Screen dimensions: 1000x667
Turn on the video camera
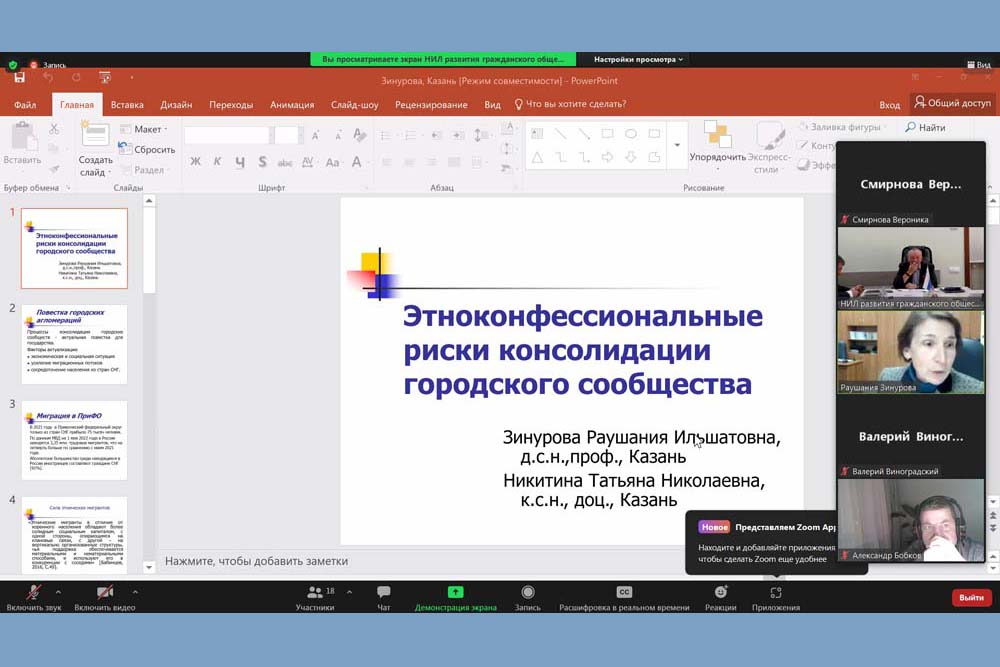point(104,597)
